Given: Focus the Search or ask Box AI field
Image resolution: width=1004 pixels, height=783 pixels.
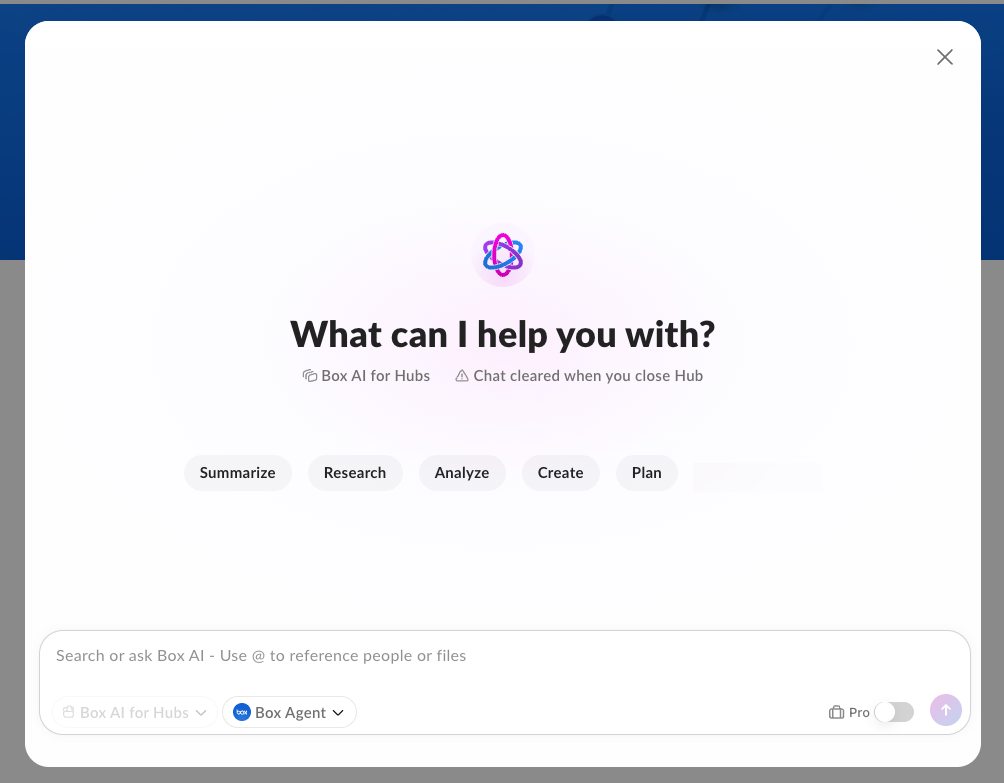Looking at the screenshot, I should [x=500, y=656].
